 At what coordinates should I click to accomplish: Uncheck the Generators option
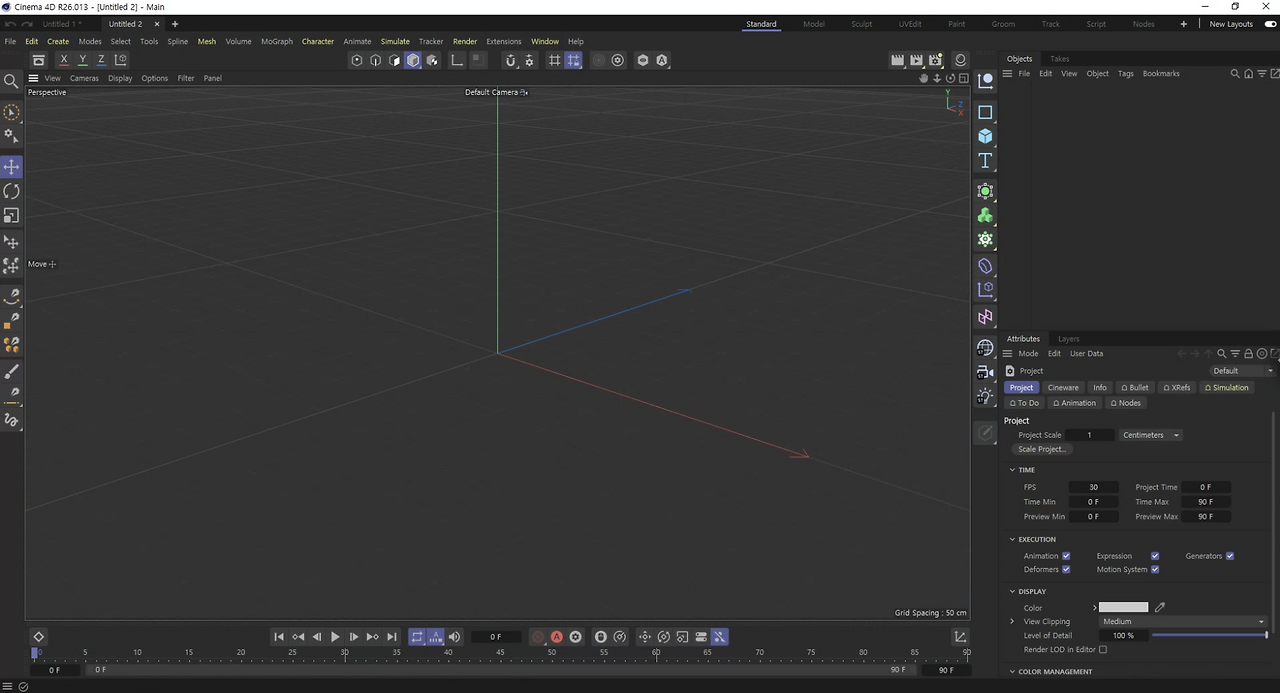pyautogui.click(x=1230, y=556)
